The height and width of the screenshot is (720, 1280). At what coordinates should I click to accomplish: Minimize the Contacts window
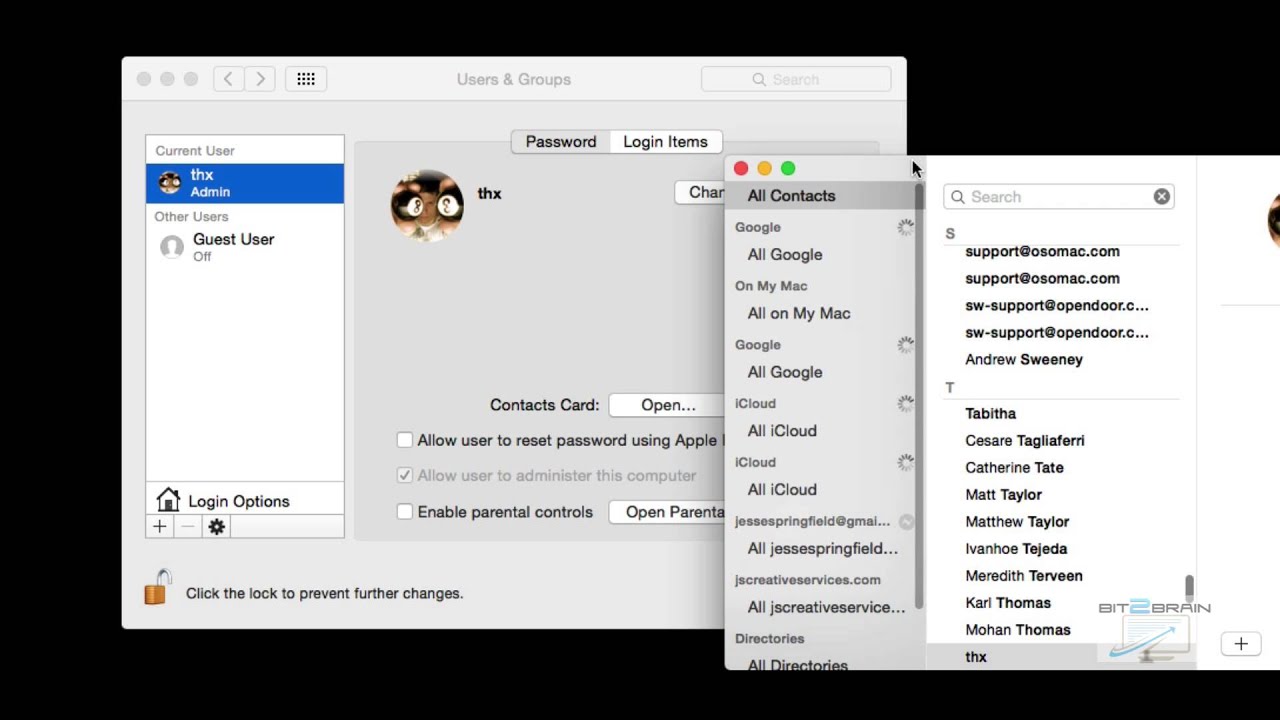click(765, 168)
